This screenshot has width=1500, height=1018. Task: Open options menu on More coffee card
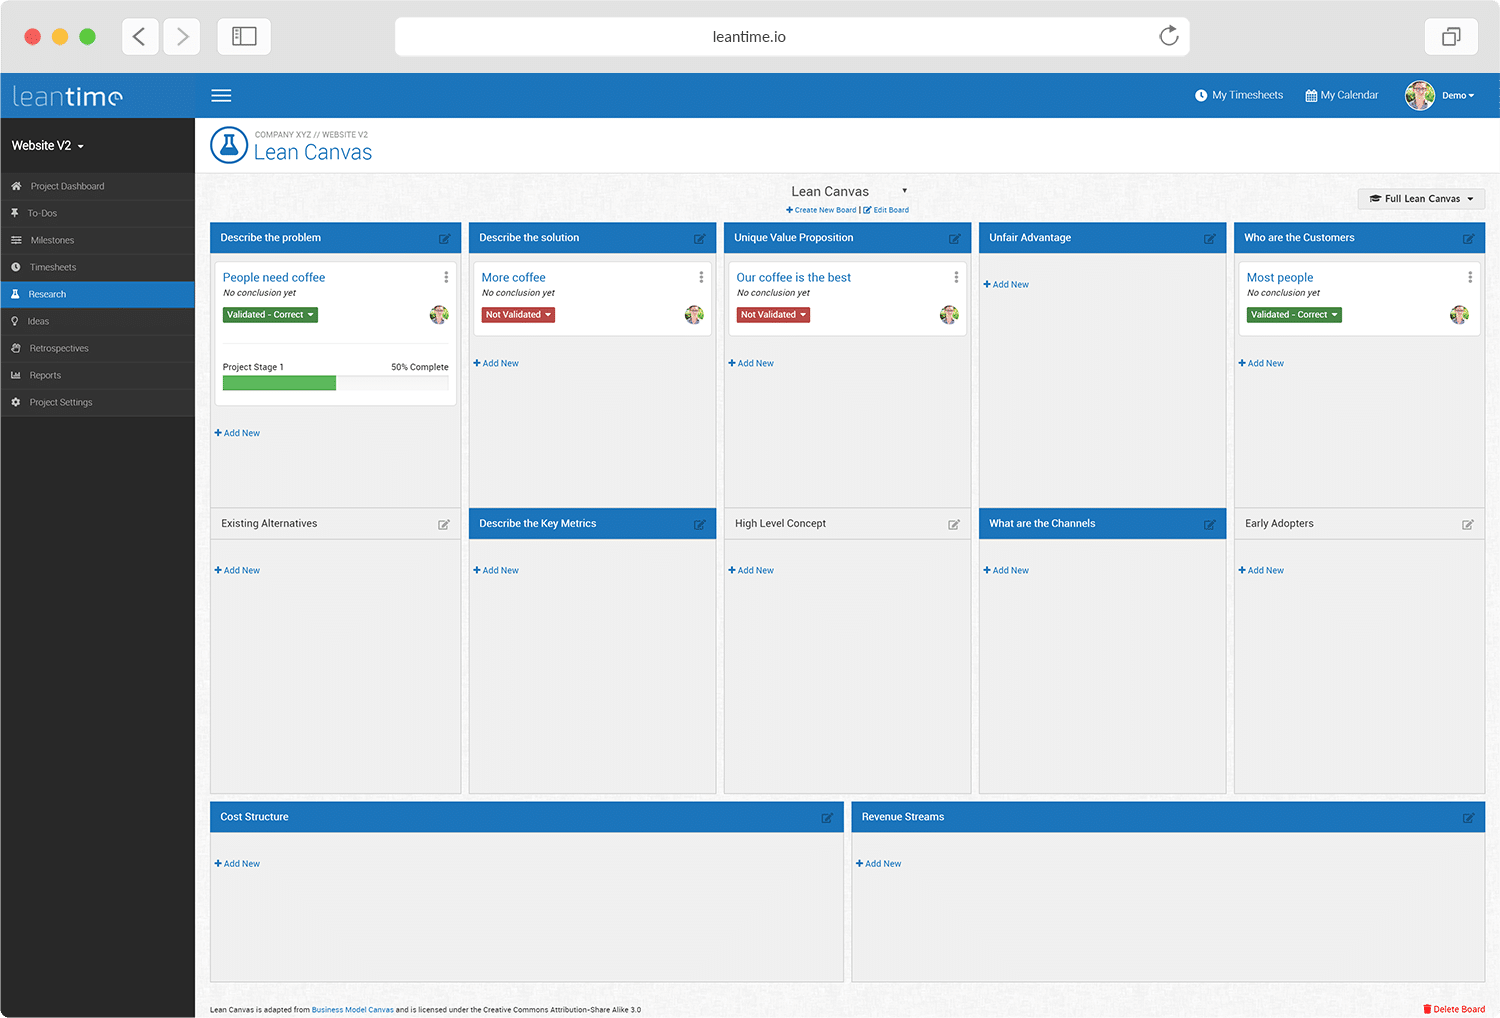pos(701,277)
